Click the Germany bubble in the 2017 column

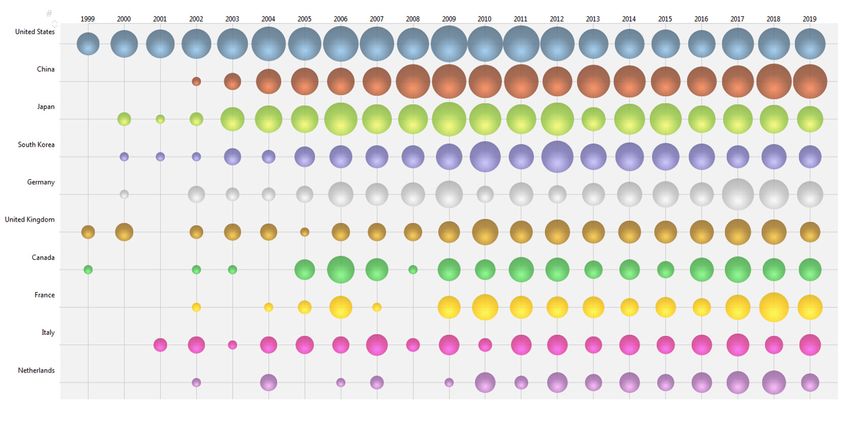tap(738, 194)
